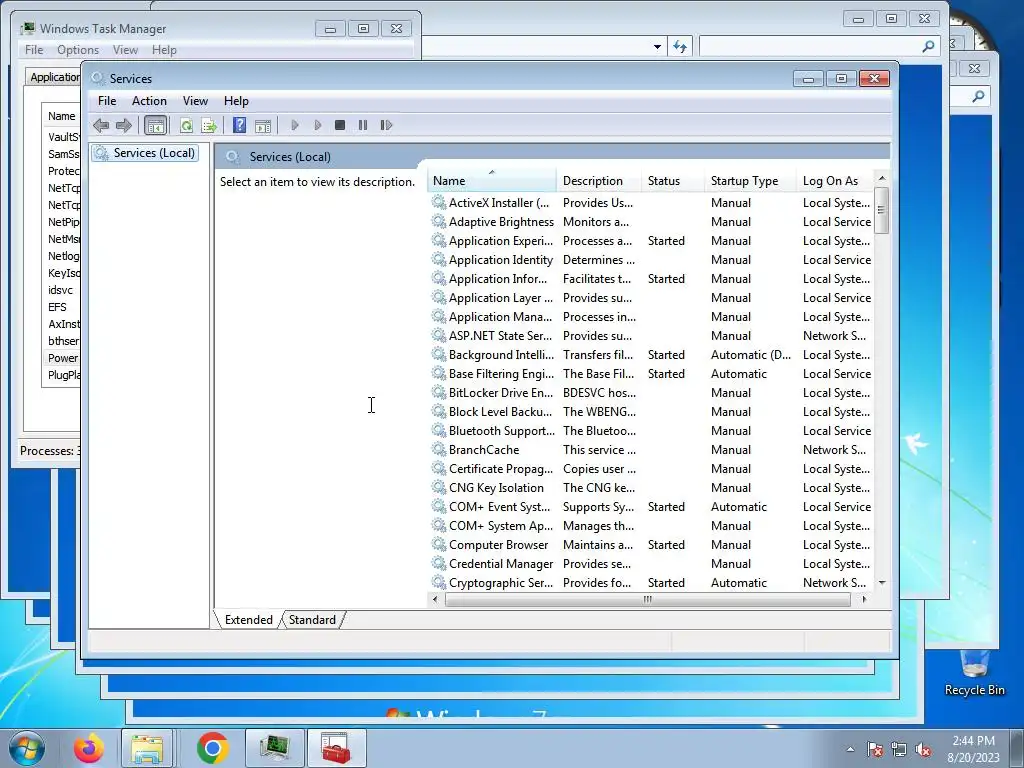
Task: Select the ActiveX Installer service row
Action: tap(651, 203)
